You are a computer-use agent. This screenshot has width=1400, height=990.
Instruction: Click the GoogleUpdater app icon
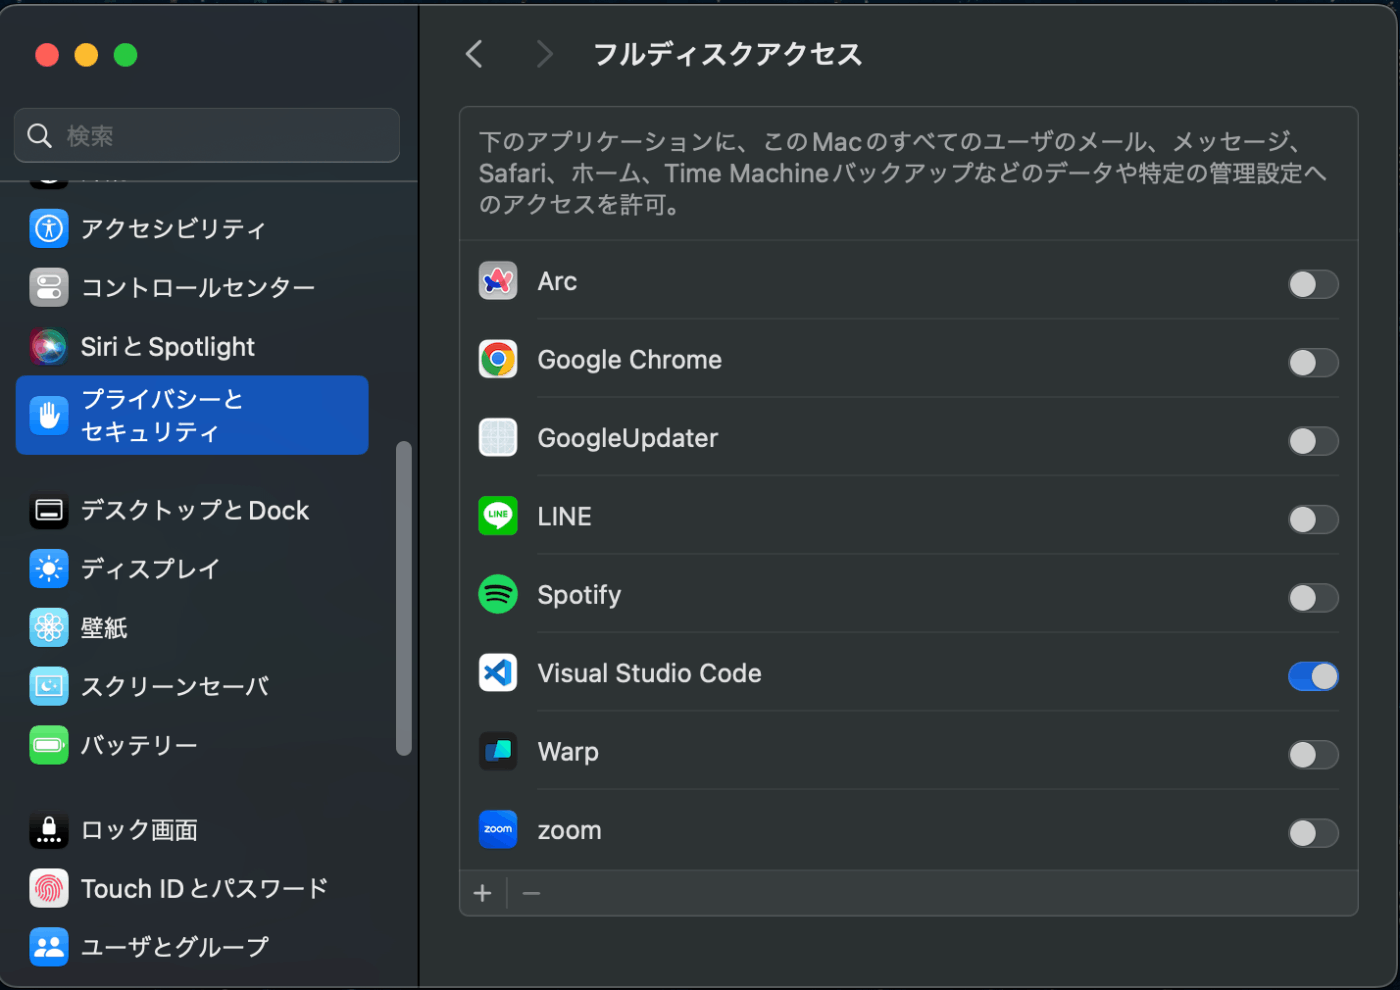498,438
